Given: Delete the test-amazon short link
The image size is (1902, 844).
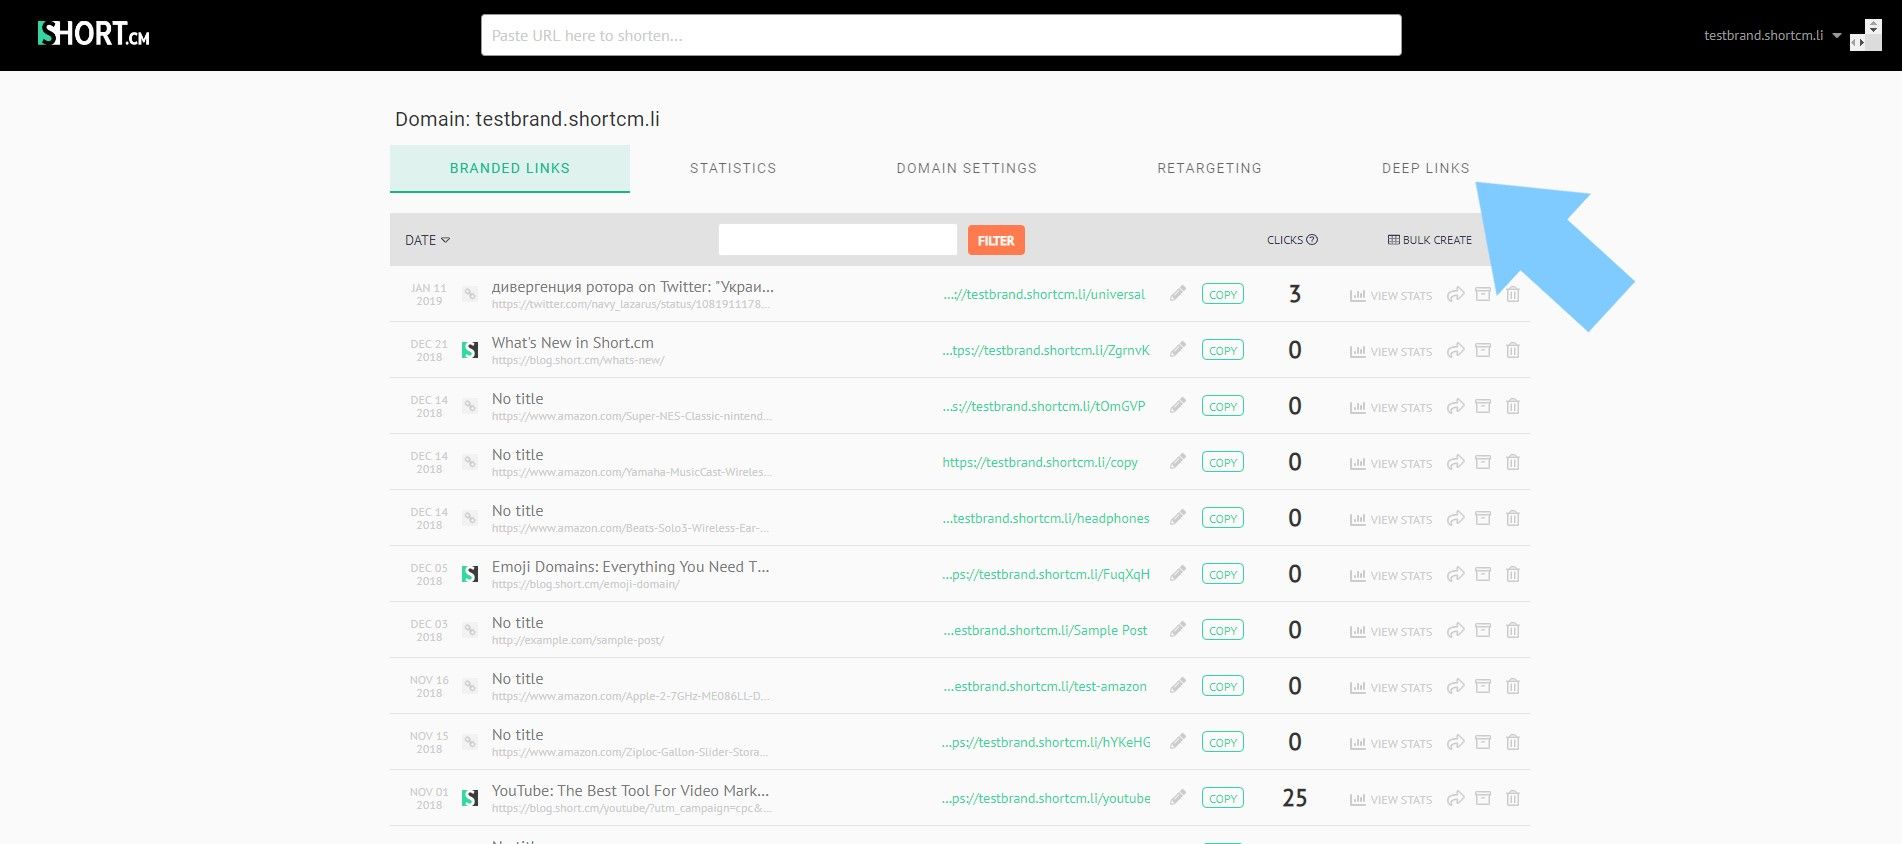Looking at the screenshot, I should [1513, 686].
